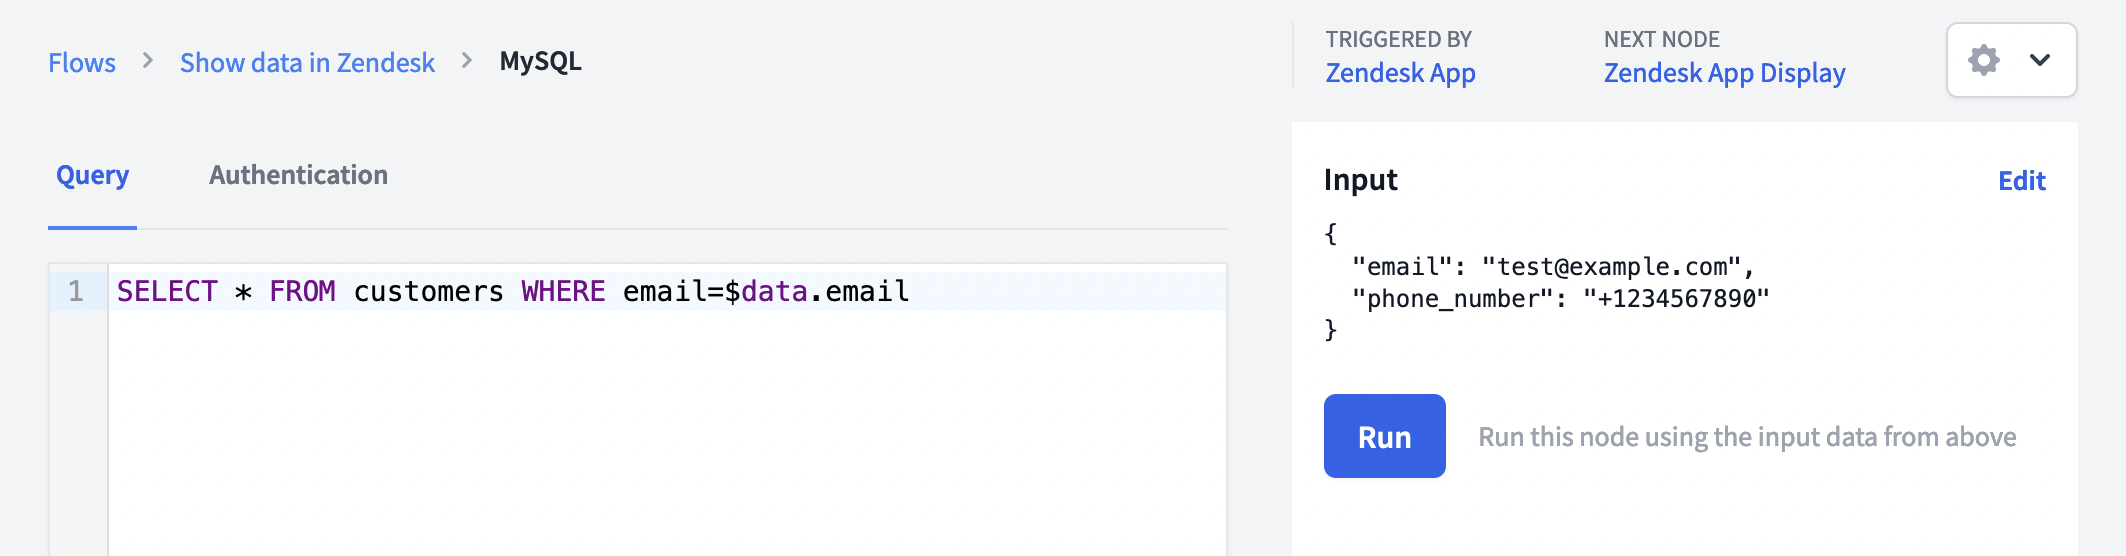Screen dimensions: 2126x556
Task: Click the empty area of the query editor
Action: tap(667, 435)
